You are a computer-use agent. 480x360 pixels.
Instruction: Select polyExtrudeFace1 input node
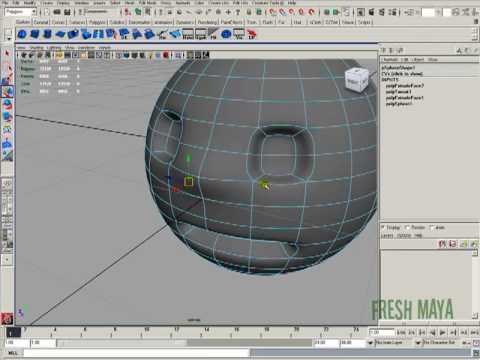pyautogui.click(x=405, y=98)
